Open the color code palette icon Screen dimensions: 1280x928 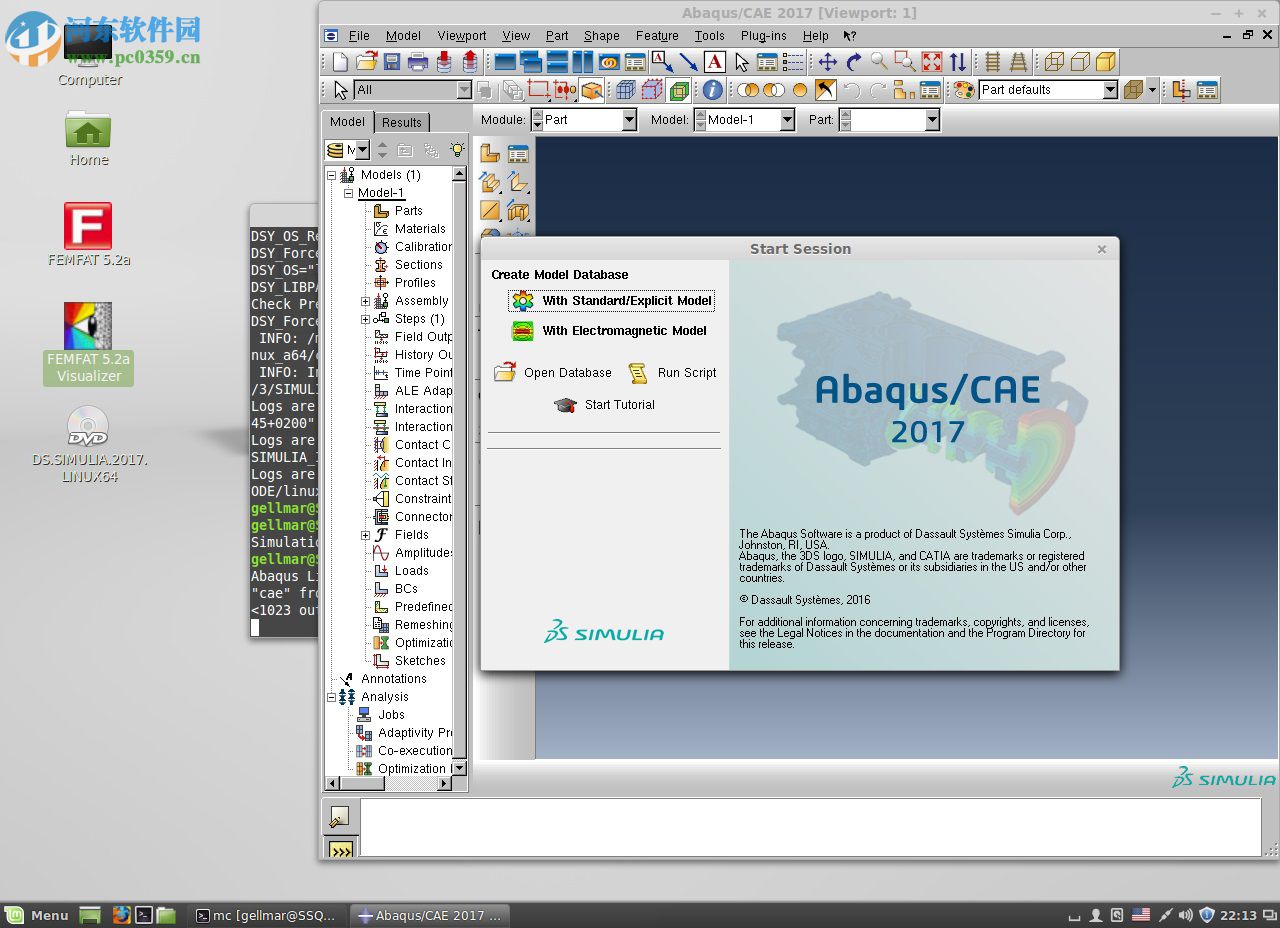[x=963, y=90]
